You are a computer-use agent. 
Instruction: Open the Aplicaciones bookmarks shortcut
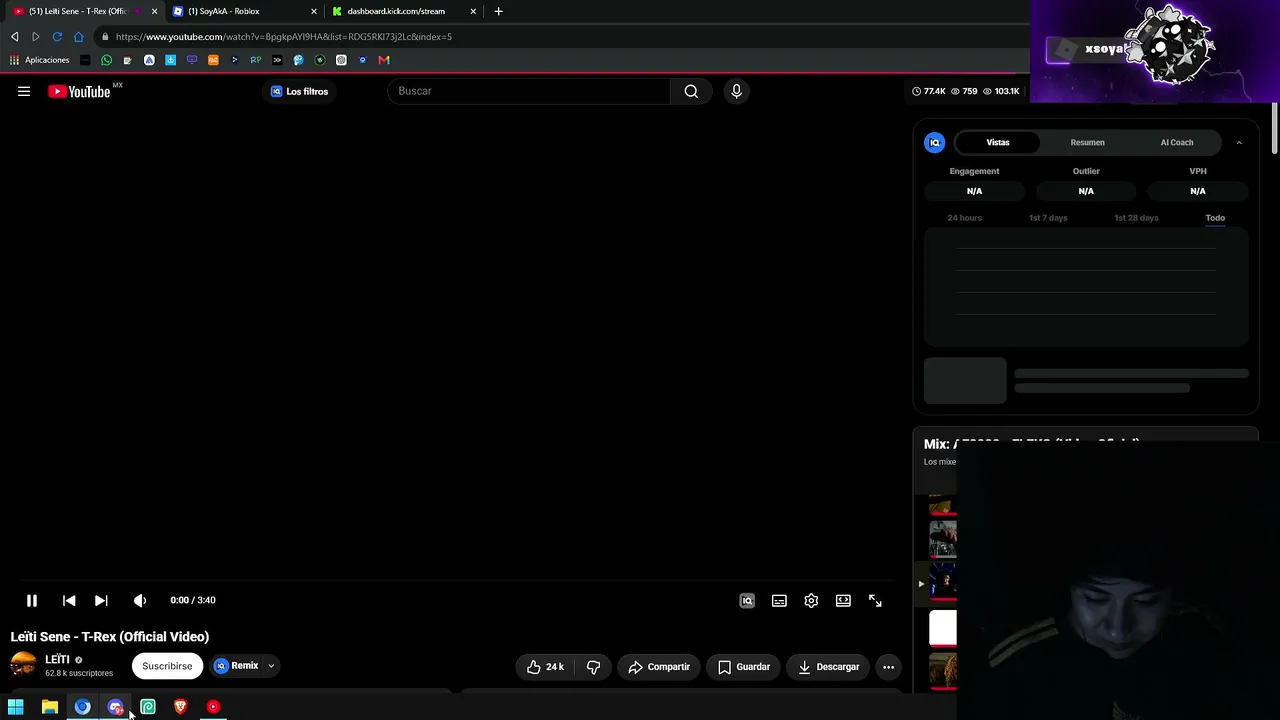click(x=40, y=60)
